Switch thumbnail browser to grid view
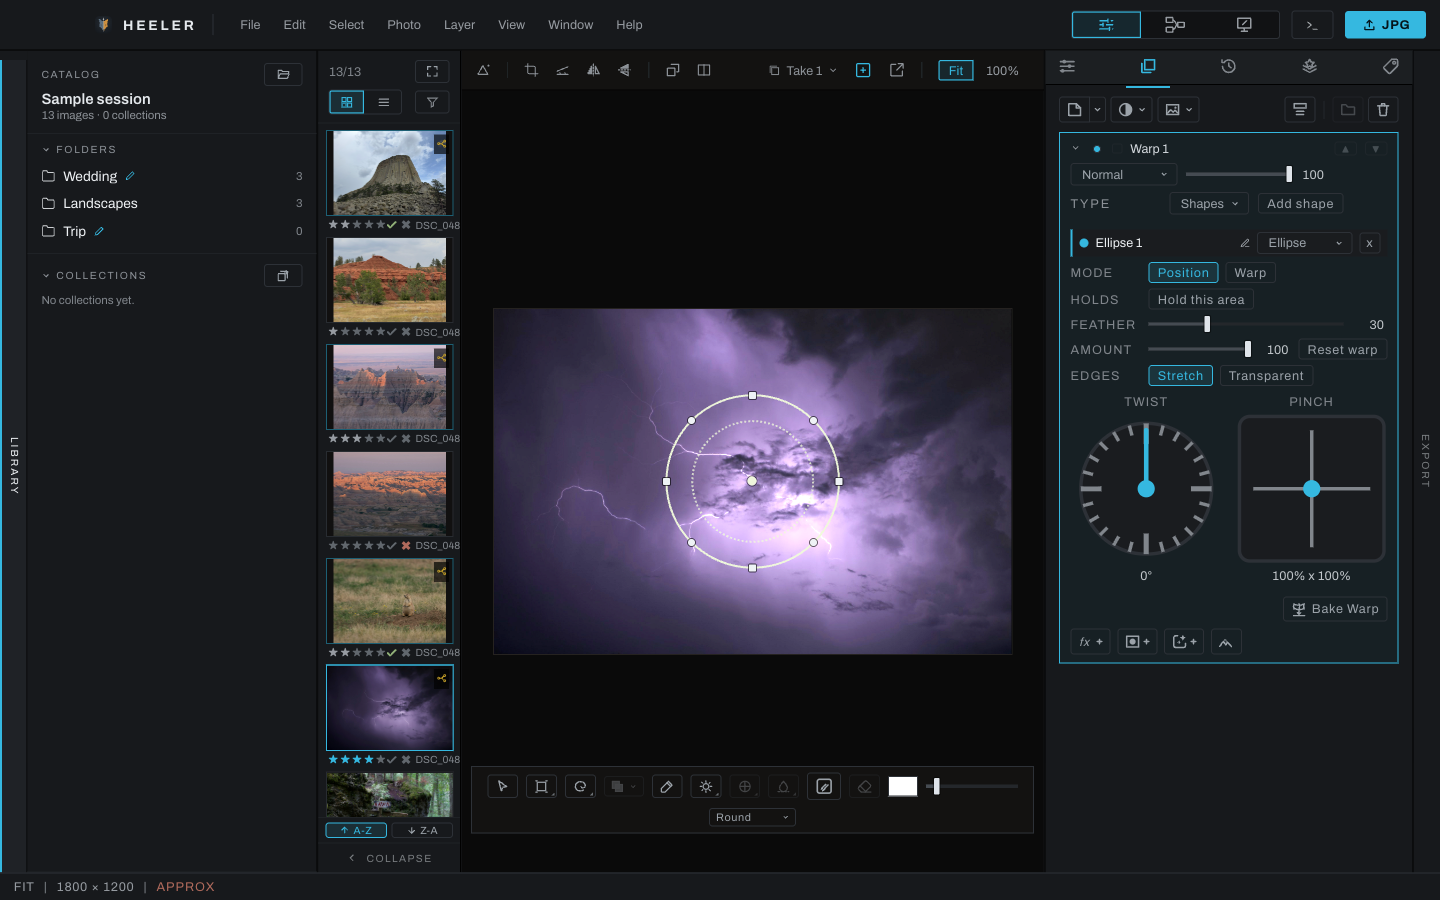The image size is (1440, 900). 347,102
